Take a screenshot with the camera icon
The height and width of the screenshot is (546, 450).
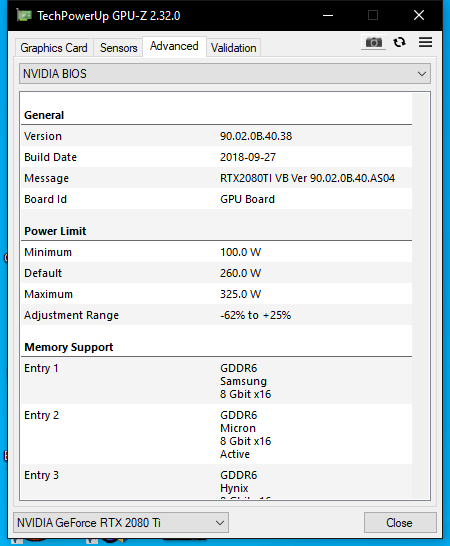coord(373,42)
